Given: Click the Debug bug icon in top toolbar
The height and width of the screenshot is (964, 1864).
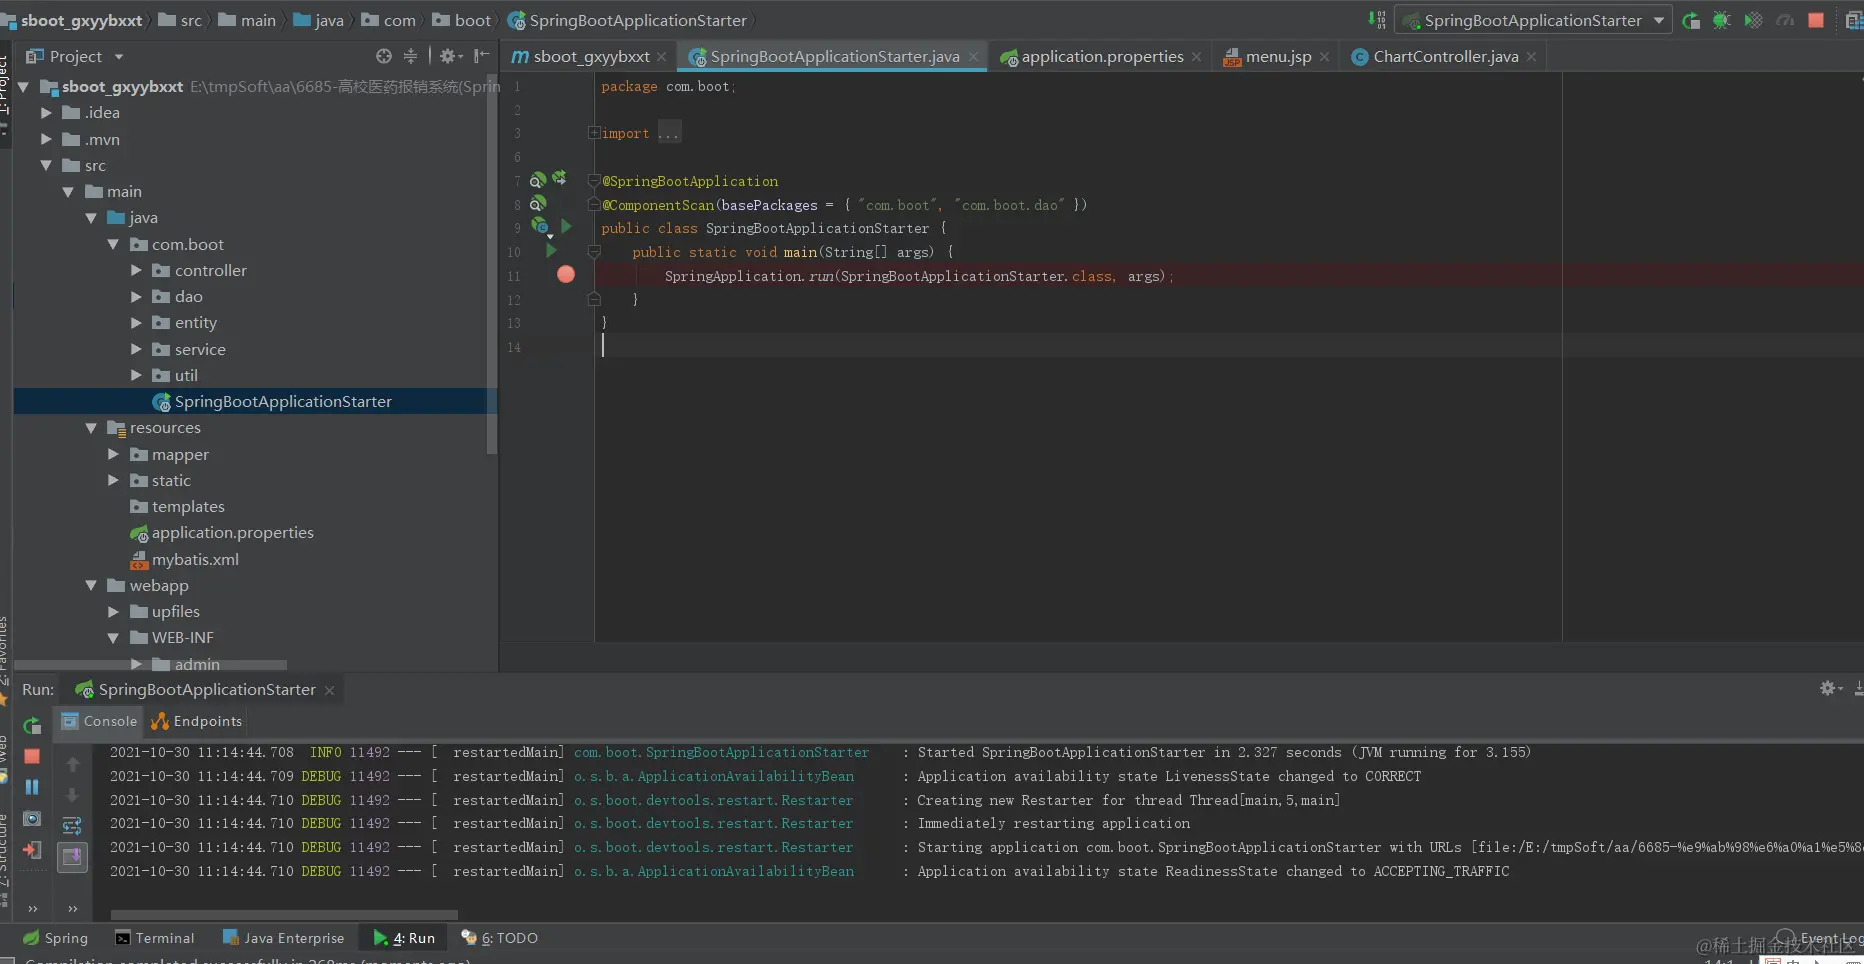Looking at the screenshot, I should pos(1721,20).
